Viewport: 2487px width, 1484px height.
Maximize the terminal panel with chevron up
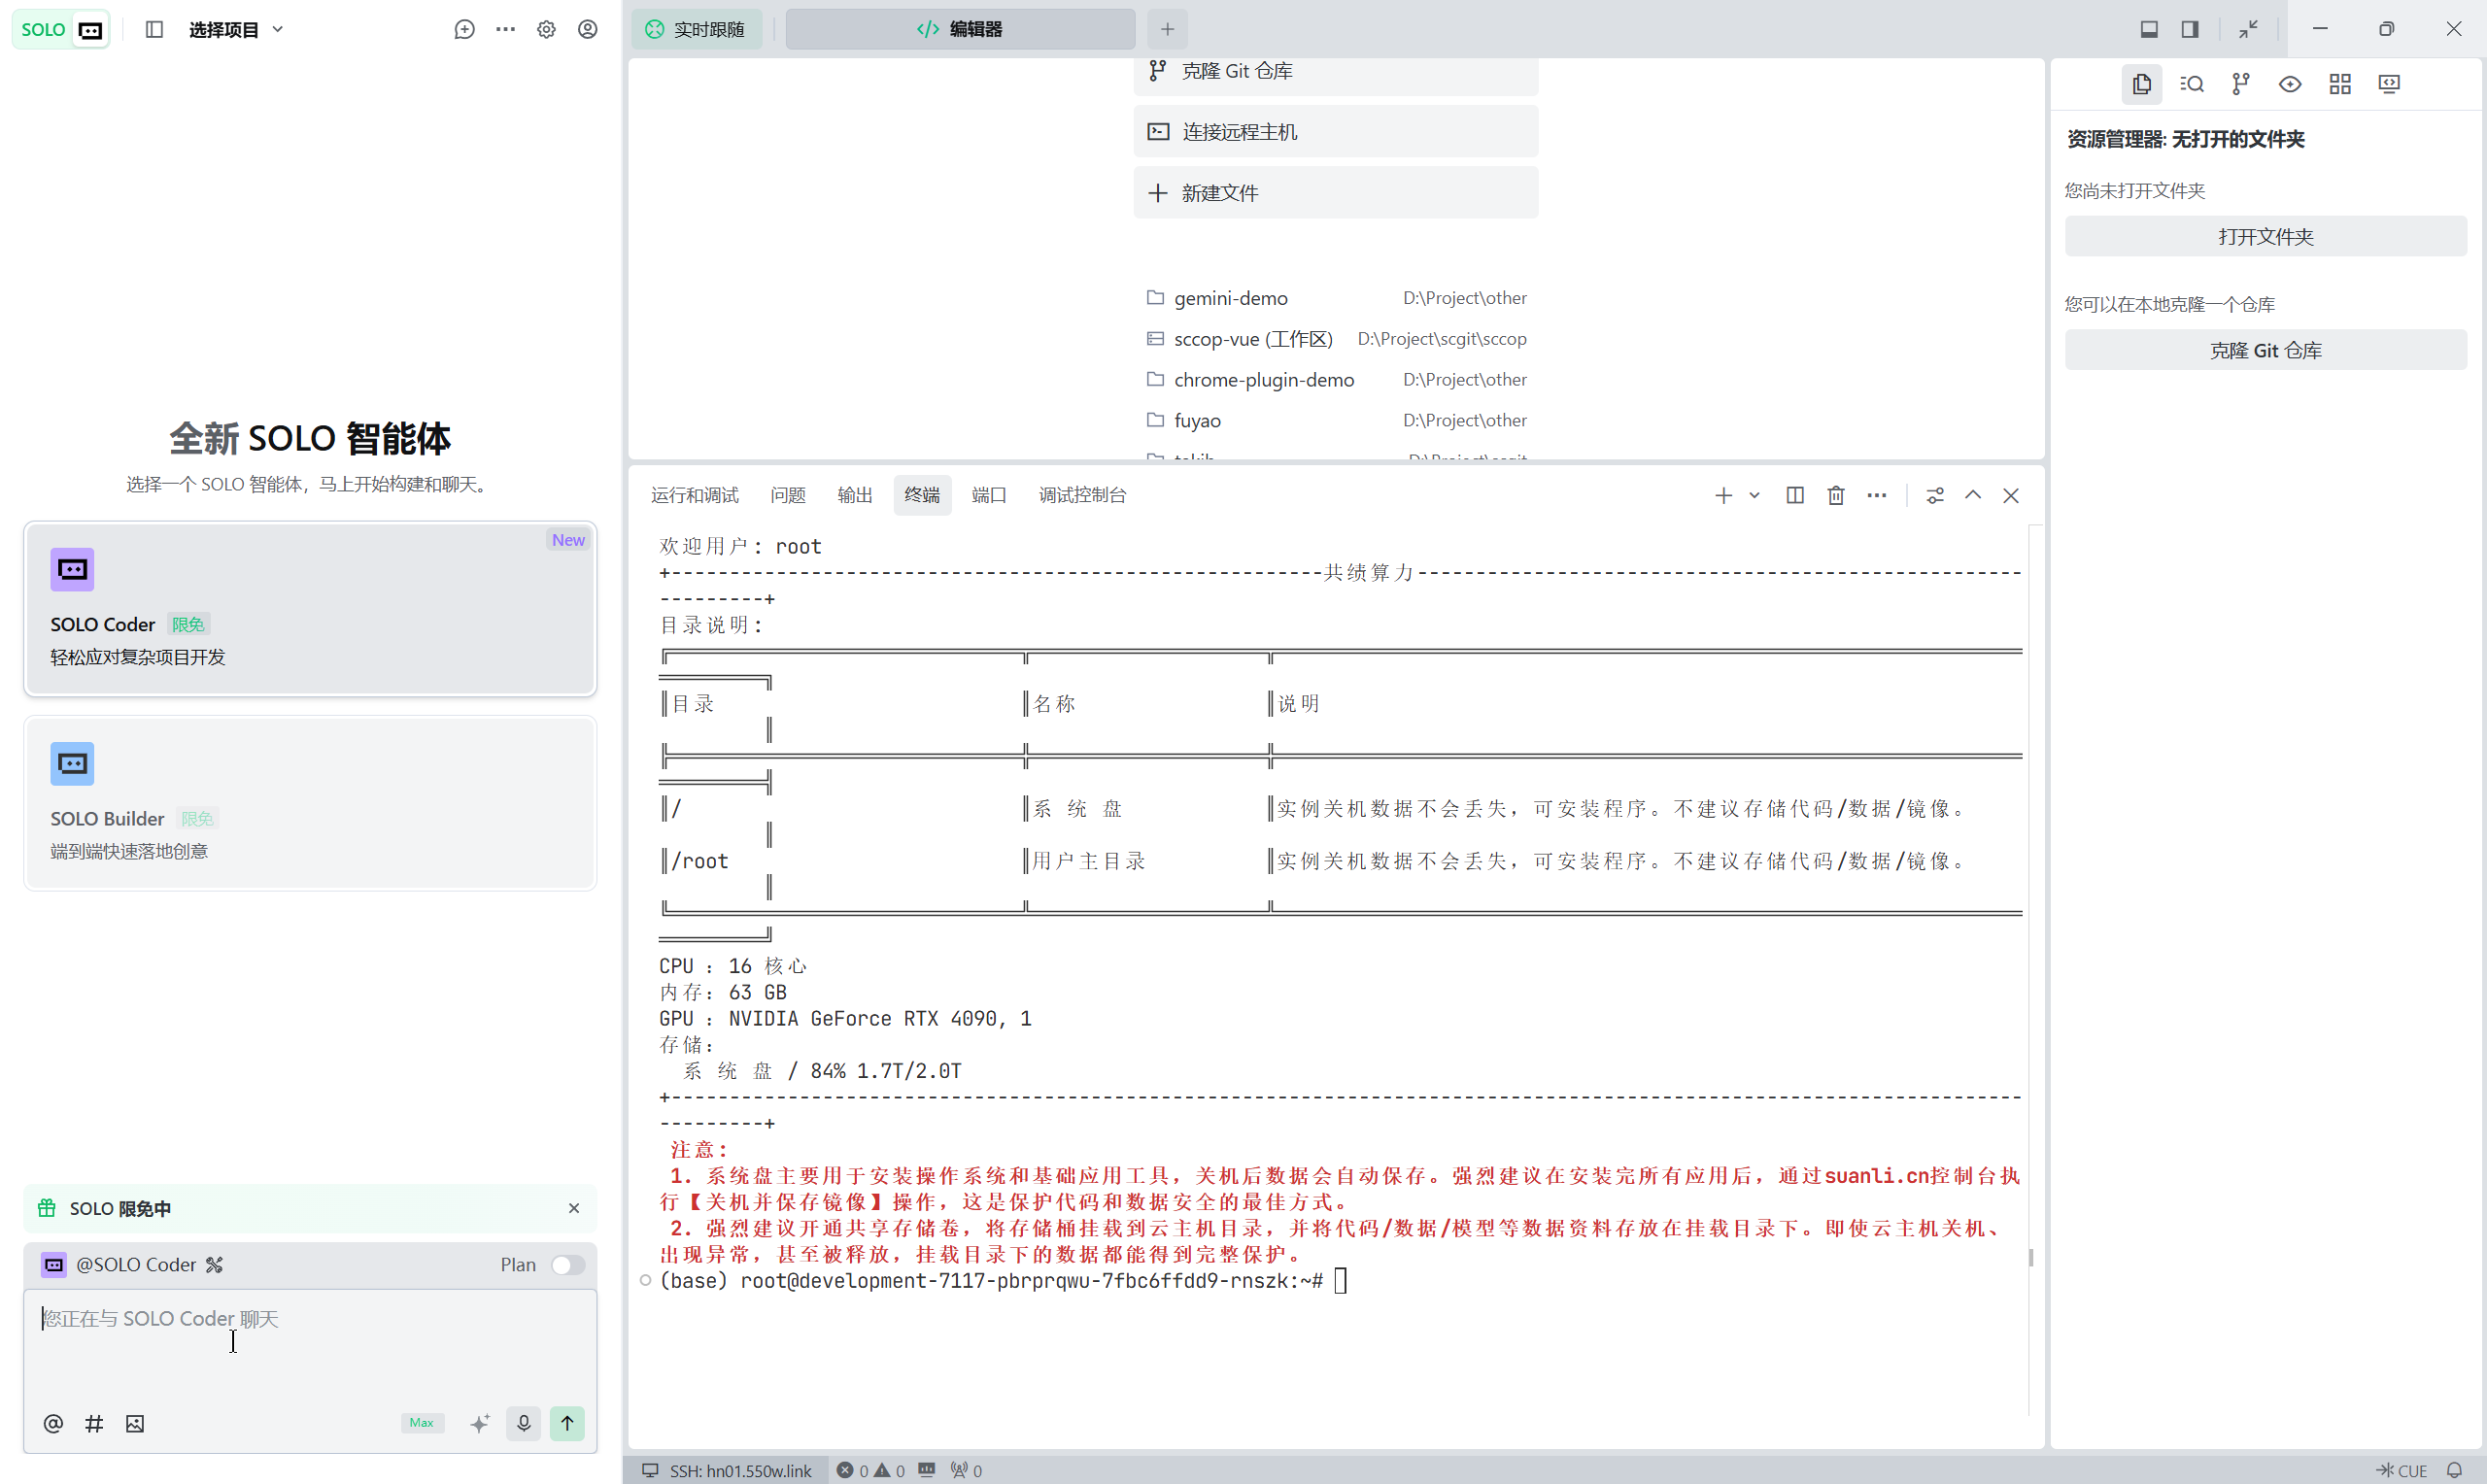[x=1972, y=495]
